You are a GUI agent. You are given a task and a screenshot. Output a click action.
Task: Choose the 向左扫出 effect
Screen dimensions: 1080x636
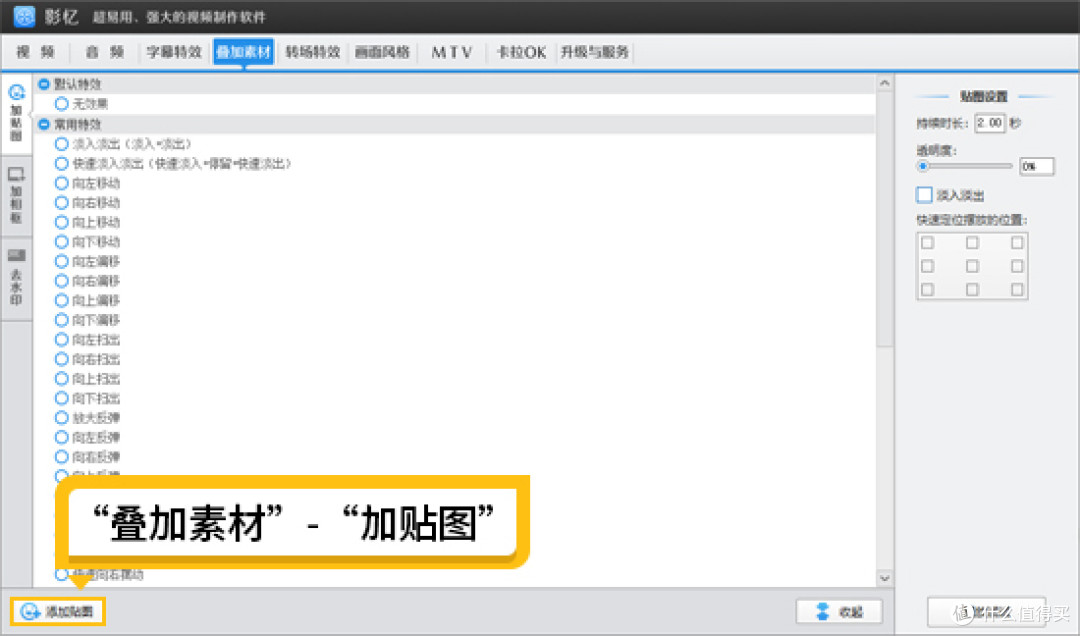coord(61,340)
